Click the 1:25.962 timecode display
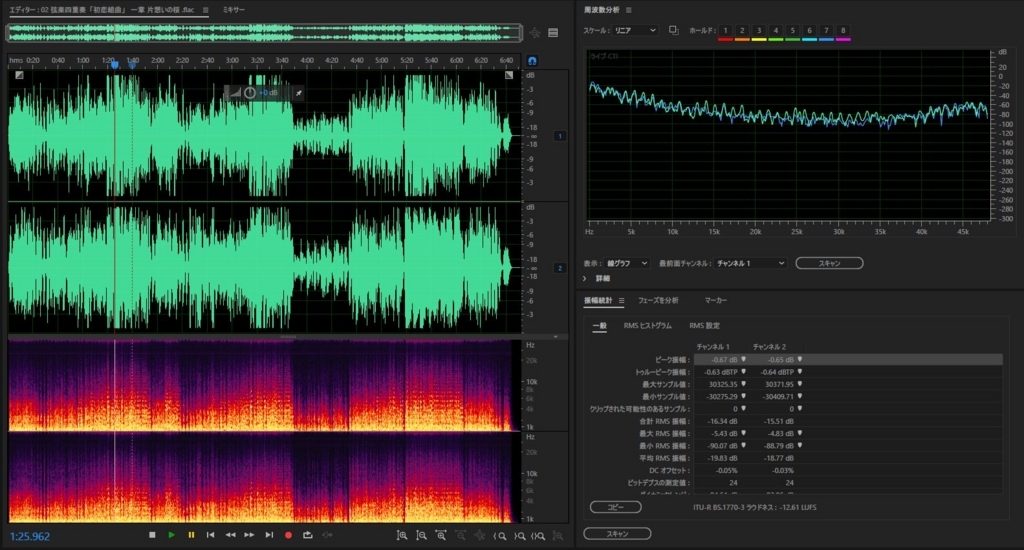Viewport: 1024px width, 550px height. (29, 536)
